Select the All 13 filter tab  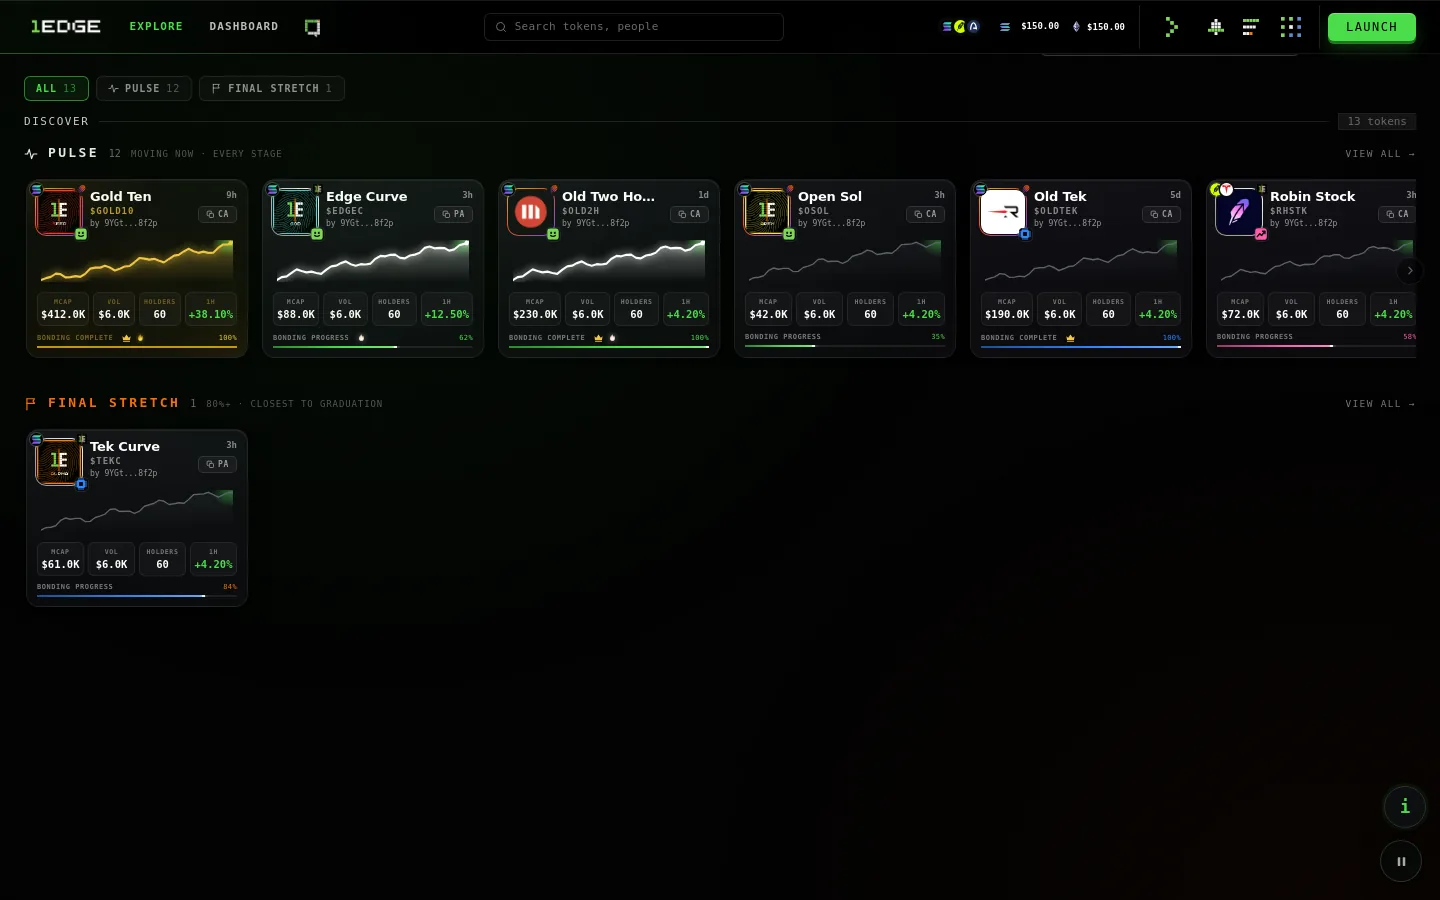[56, 89]
